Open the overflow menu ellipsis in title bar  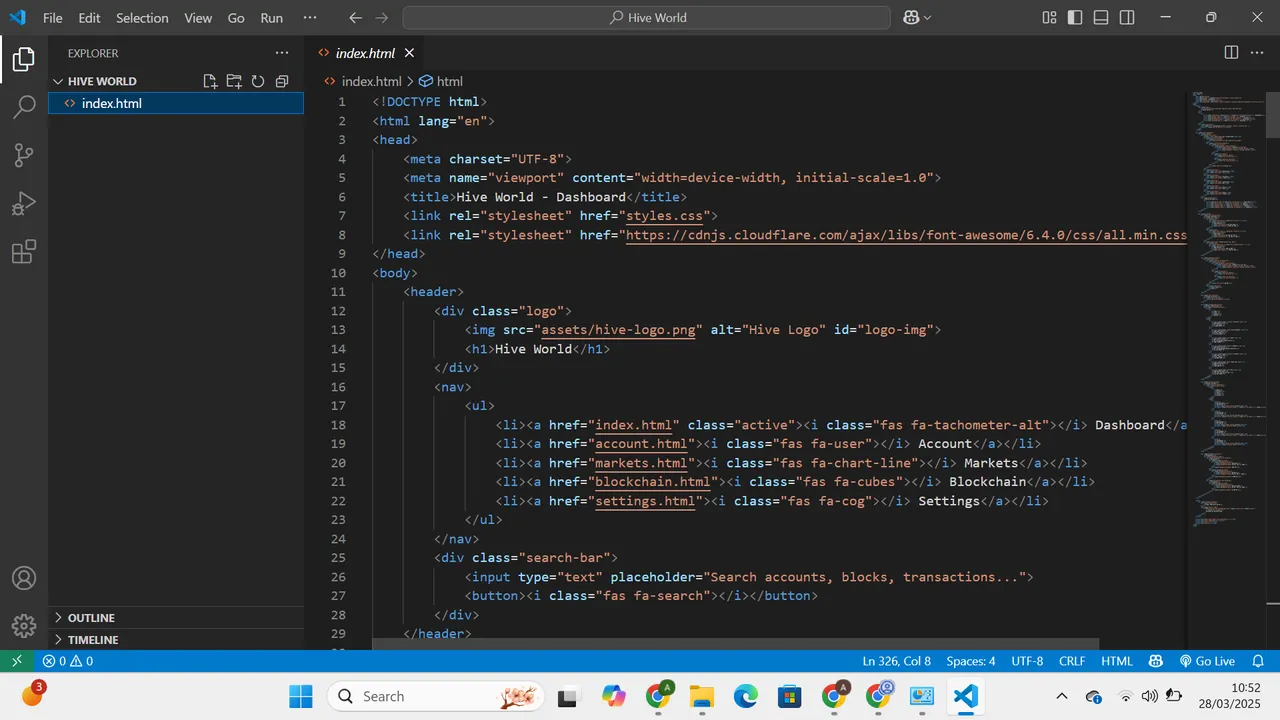(x=310, y=18)
